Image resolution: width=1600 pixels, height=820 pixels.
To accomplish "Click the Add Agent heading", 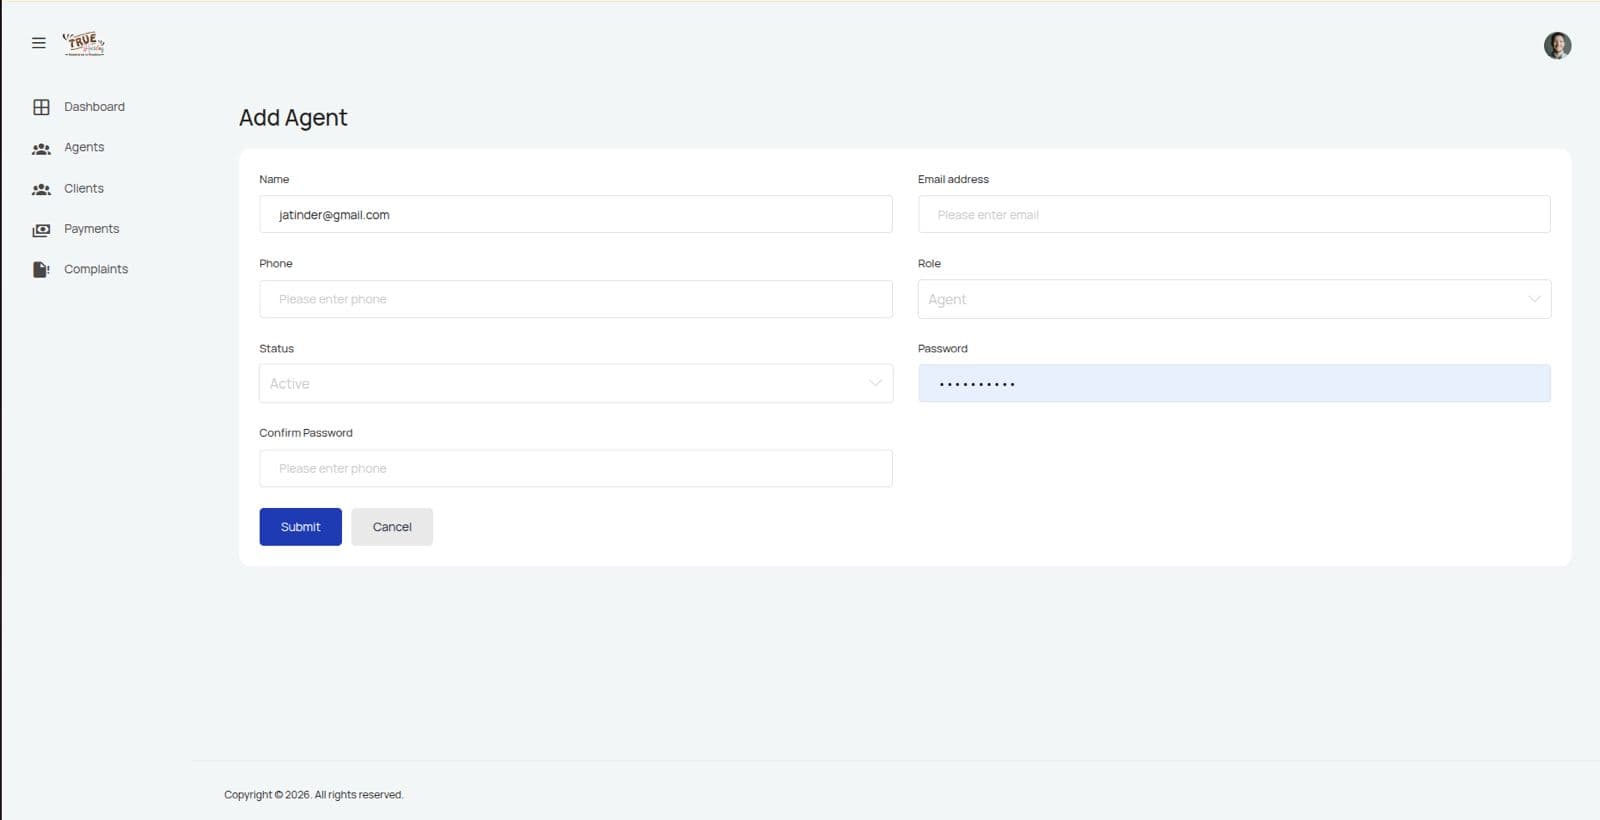I will [x=293, y=118].
